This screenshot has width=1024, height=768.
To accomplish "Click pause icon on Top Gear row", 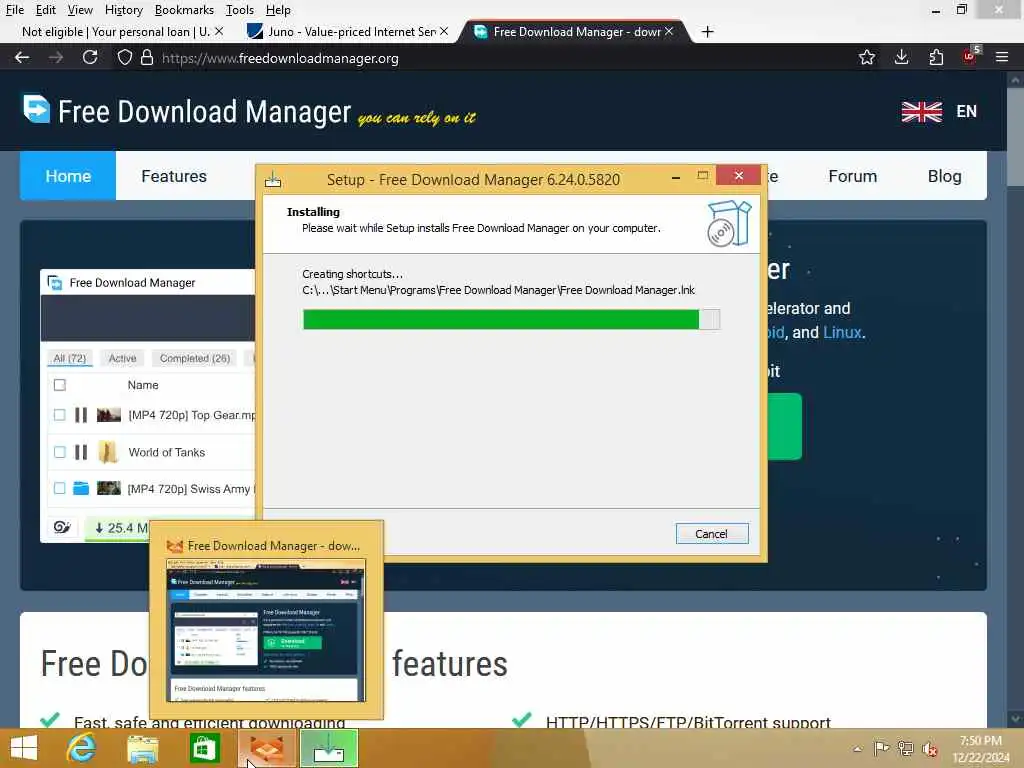I will click(x=81, y=415).
